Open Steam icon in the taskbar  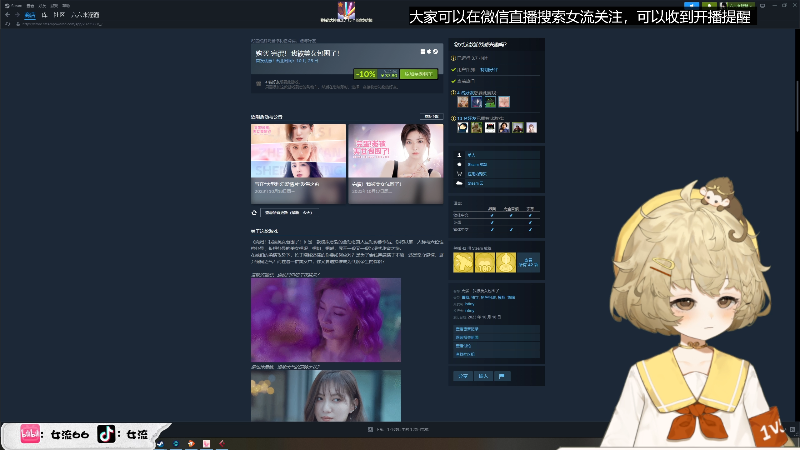160,443
